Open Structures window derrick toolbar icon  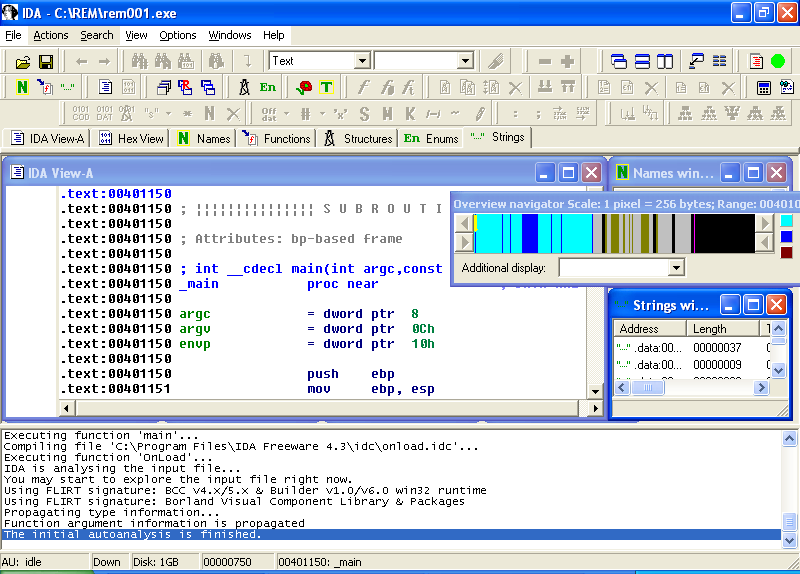click(x=244, y=87)
